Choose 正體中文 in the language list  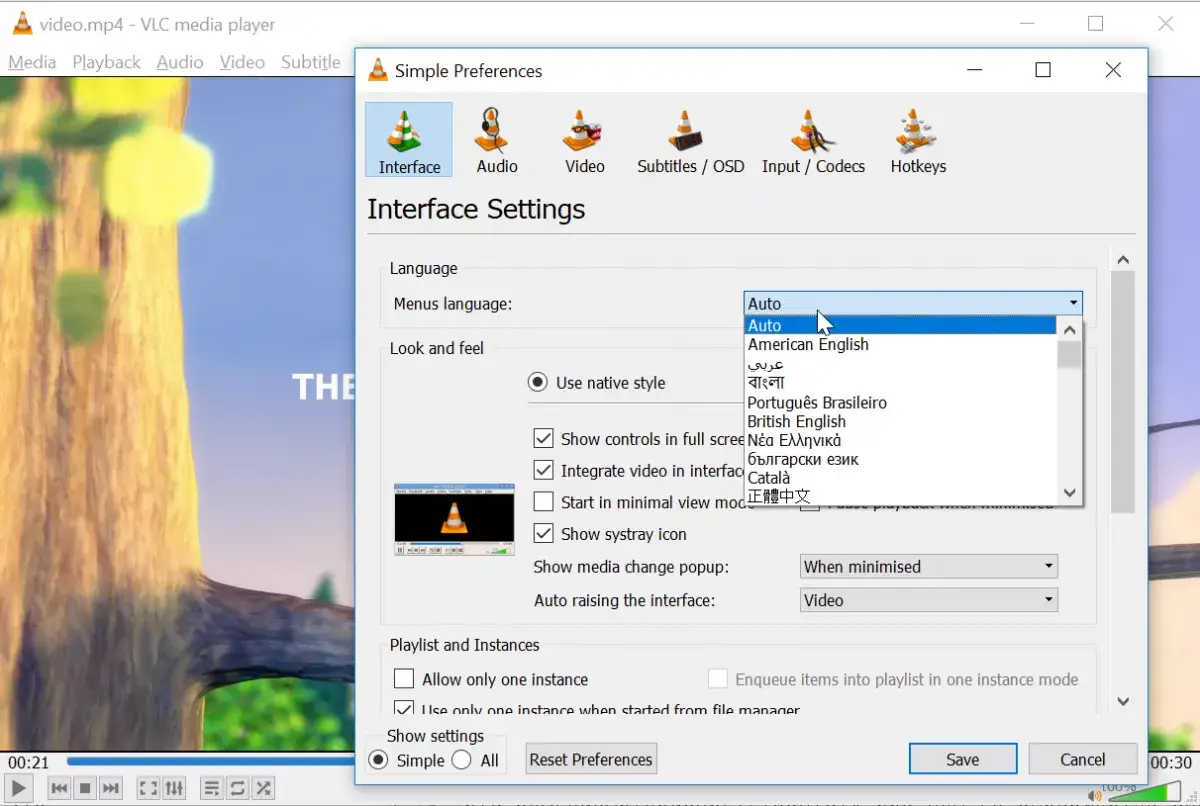point(900,496)
